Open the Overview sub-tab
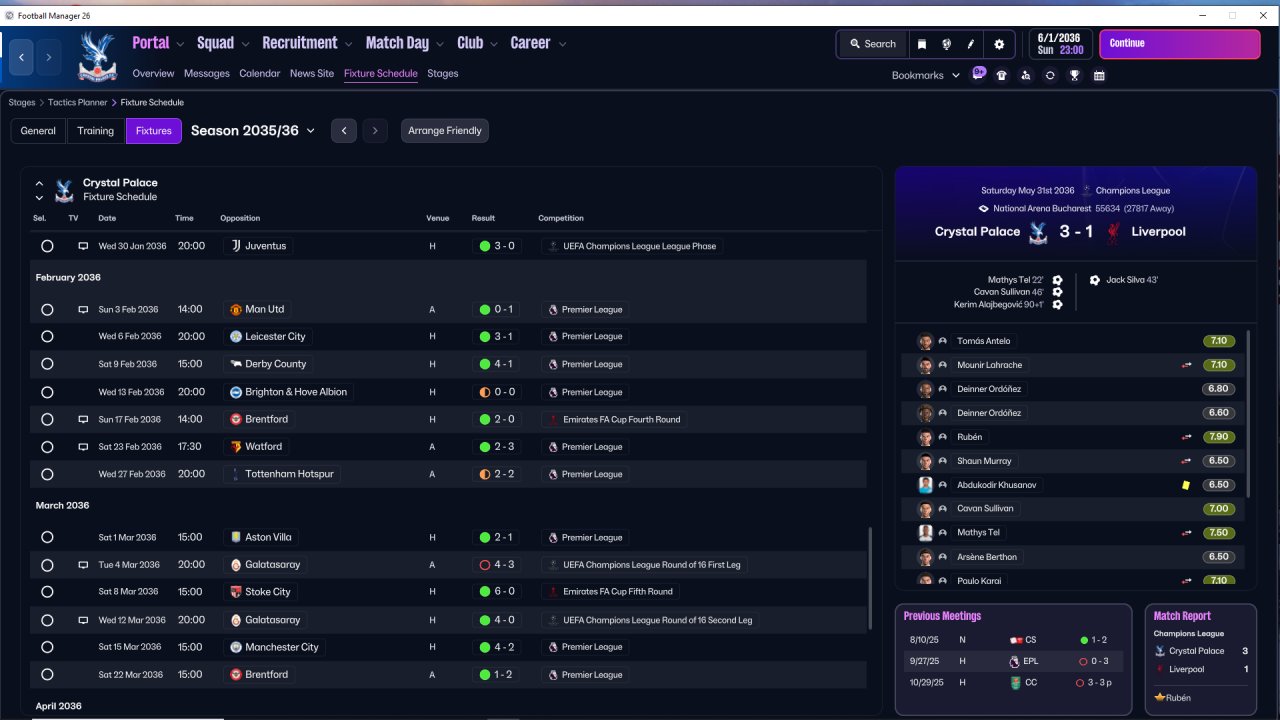 point(153,73)
